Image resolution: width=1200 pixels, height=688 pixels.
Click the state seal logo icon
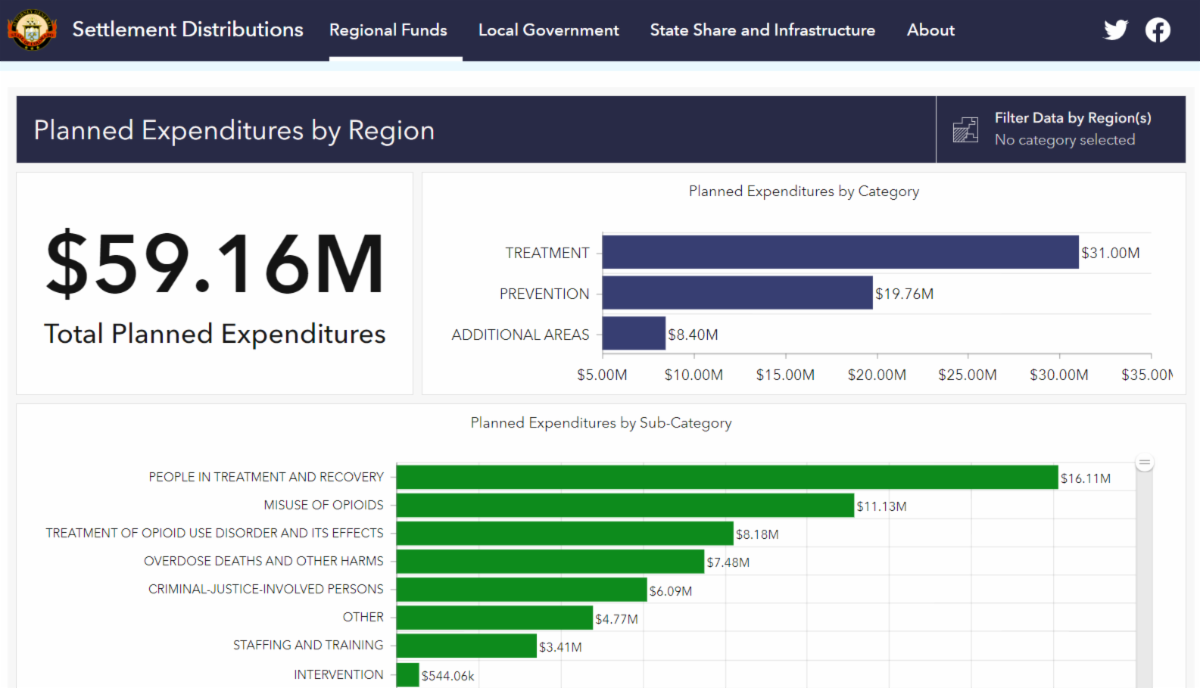coord(33,30)
